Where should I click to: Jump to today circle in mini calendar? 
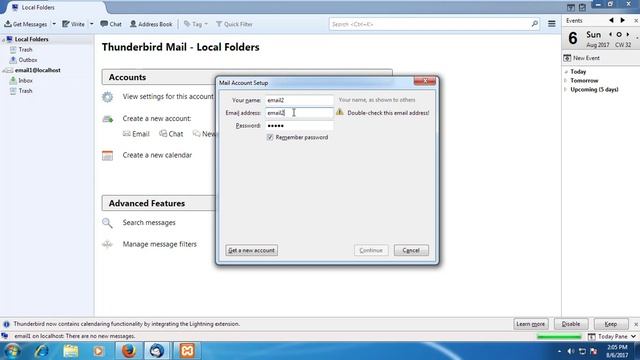tap(619, 35)
